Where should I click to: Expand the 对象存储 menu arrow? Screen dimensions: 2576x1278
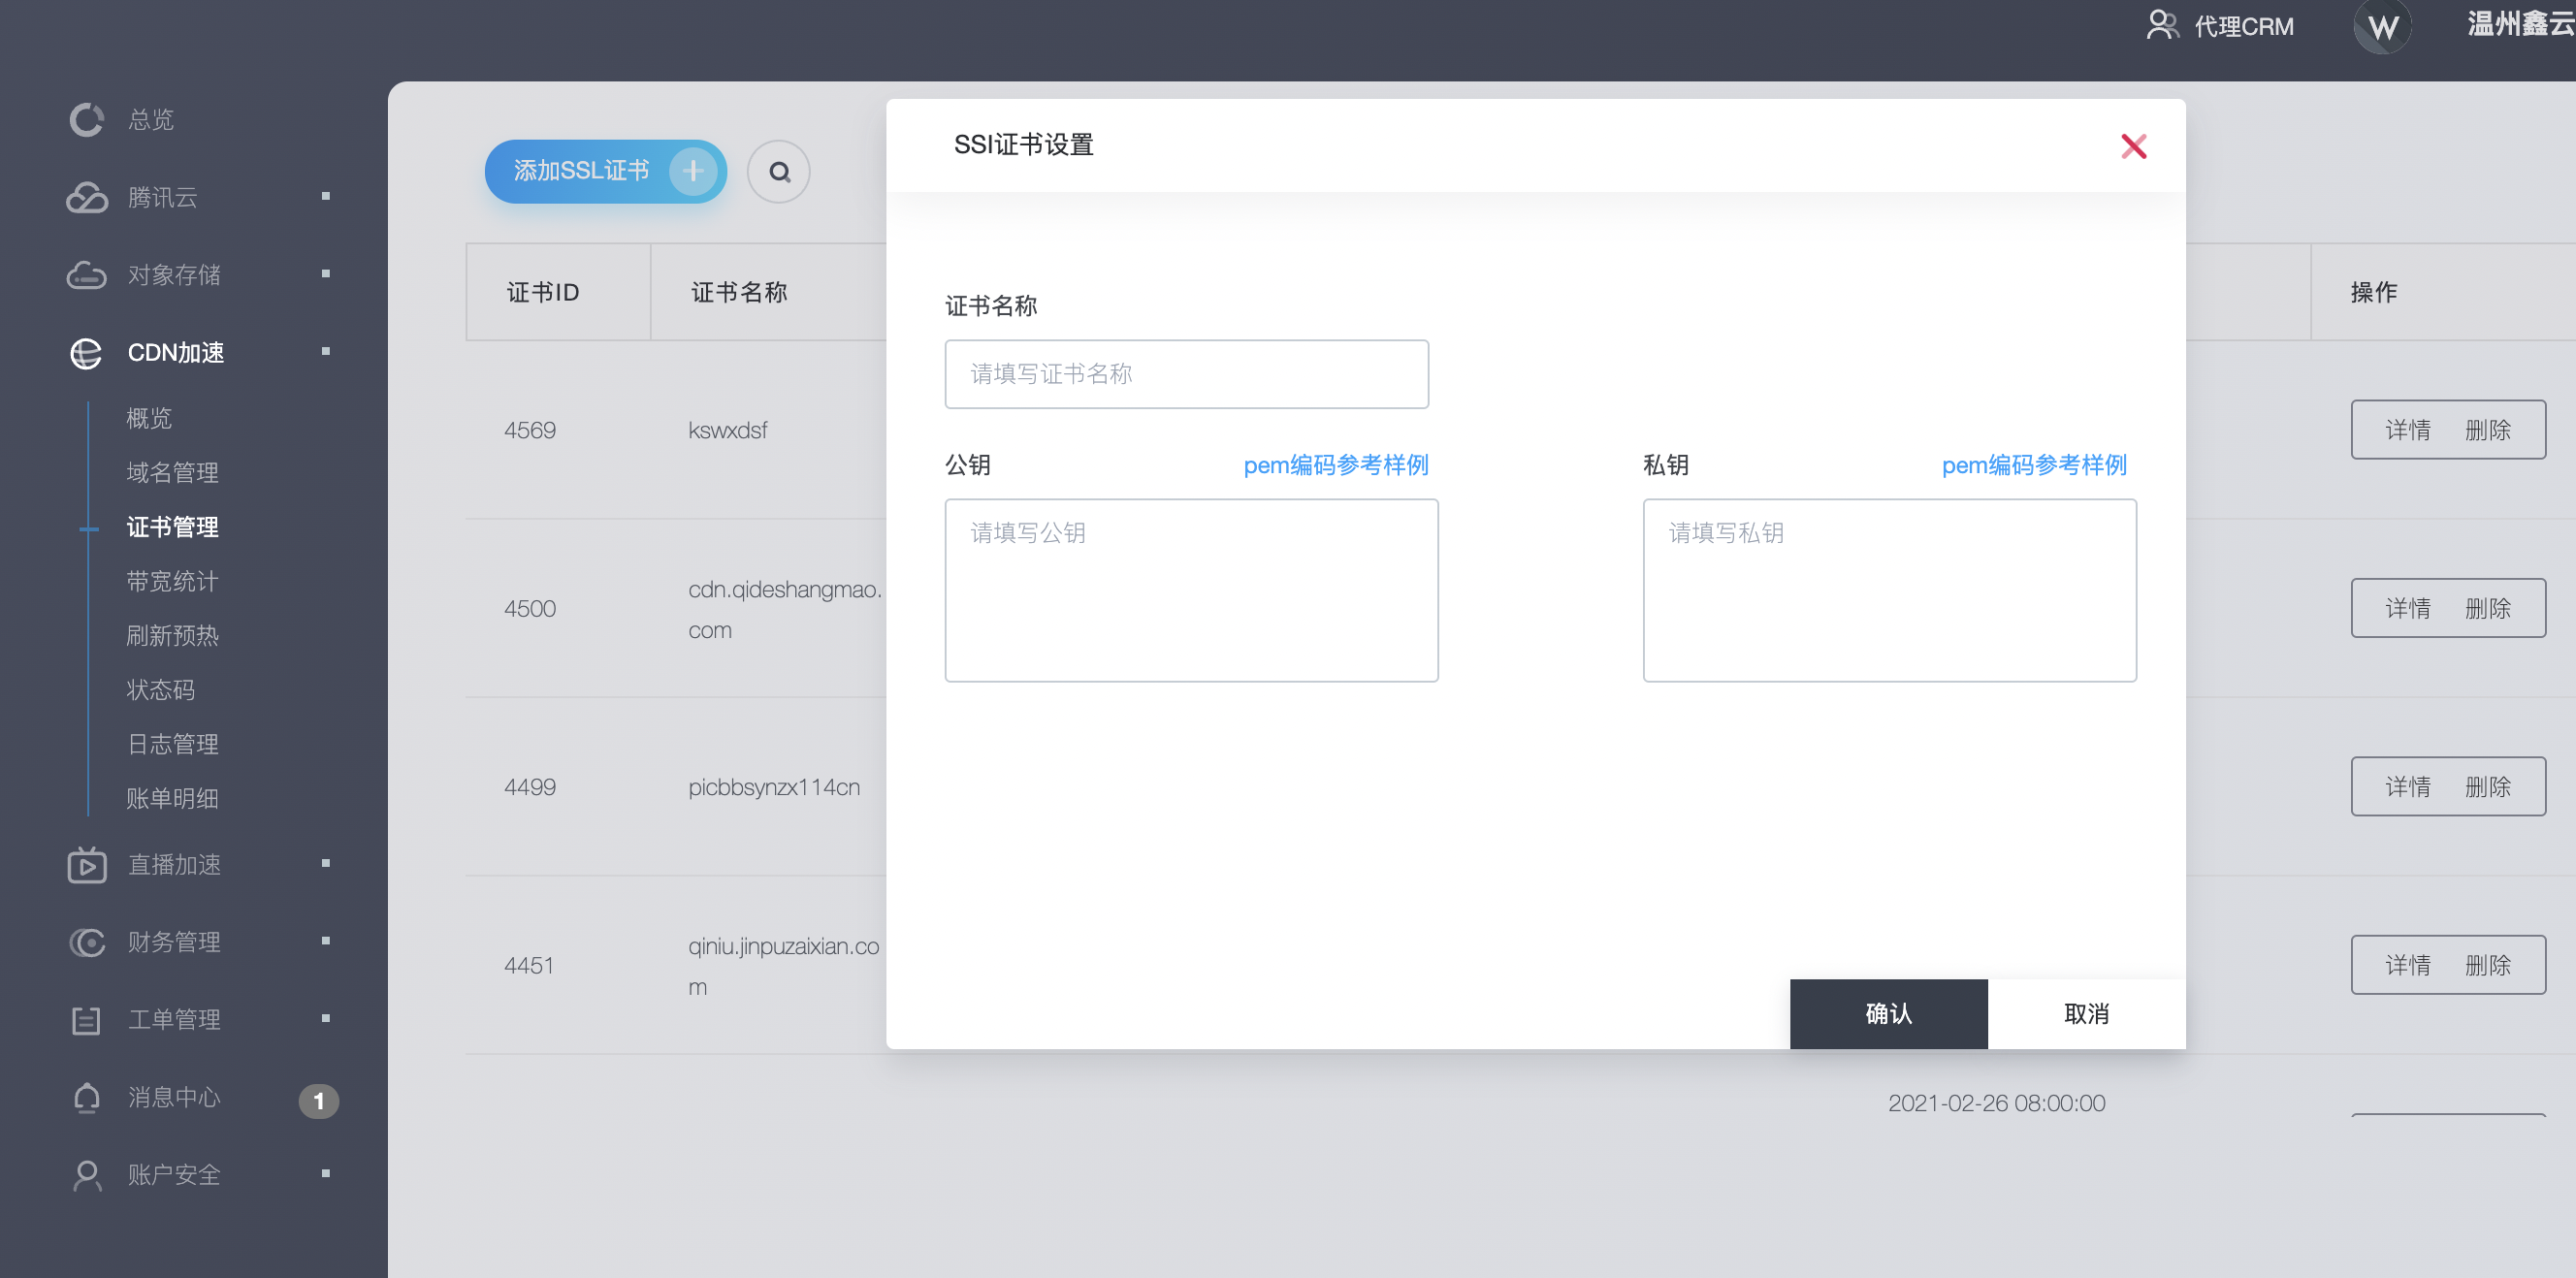326,274
